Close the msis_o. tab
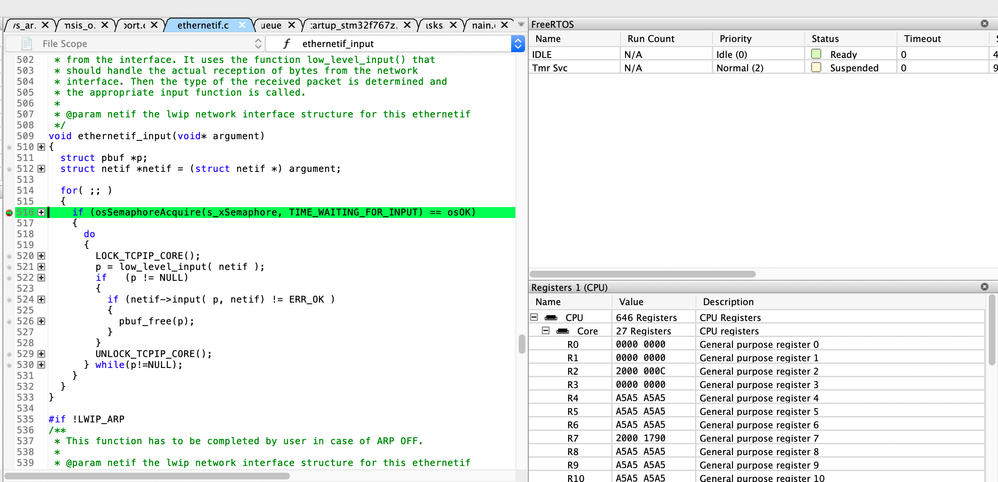Screen dimensions: 998x482 (x=105, y=25)
